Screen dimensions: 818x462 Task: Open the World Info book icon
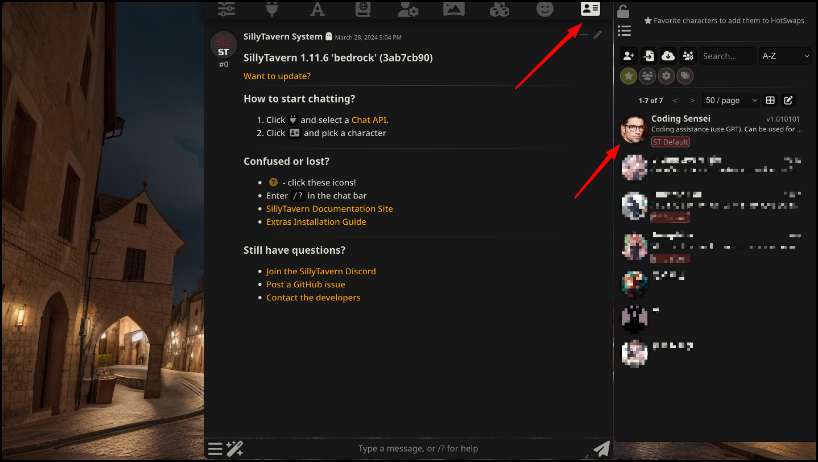(x=363, y=9)
